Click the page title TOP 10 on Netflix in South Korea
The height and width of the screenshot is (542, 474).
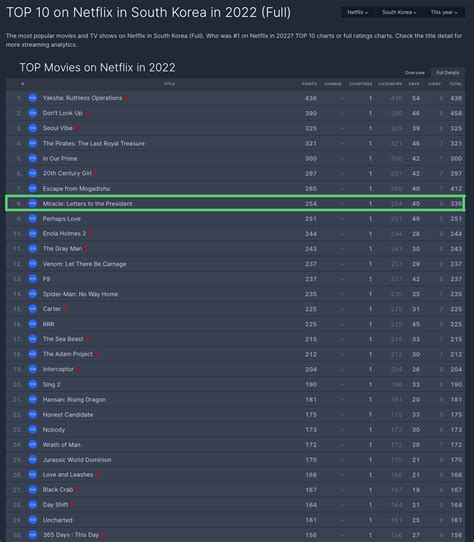pos(149,12)
